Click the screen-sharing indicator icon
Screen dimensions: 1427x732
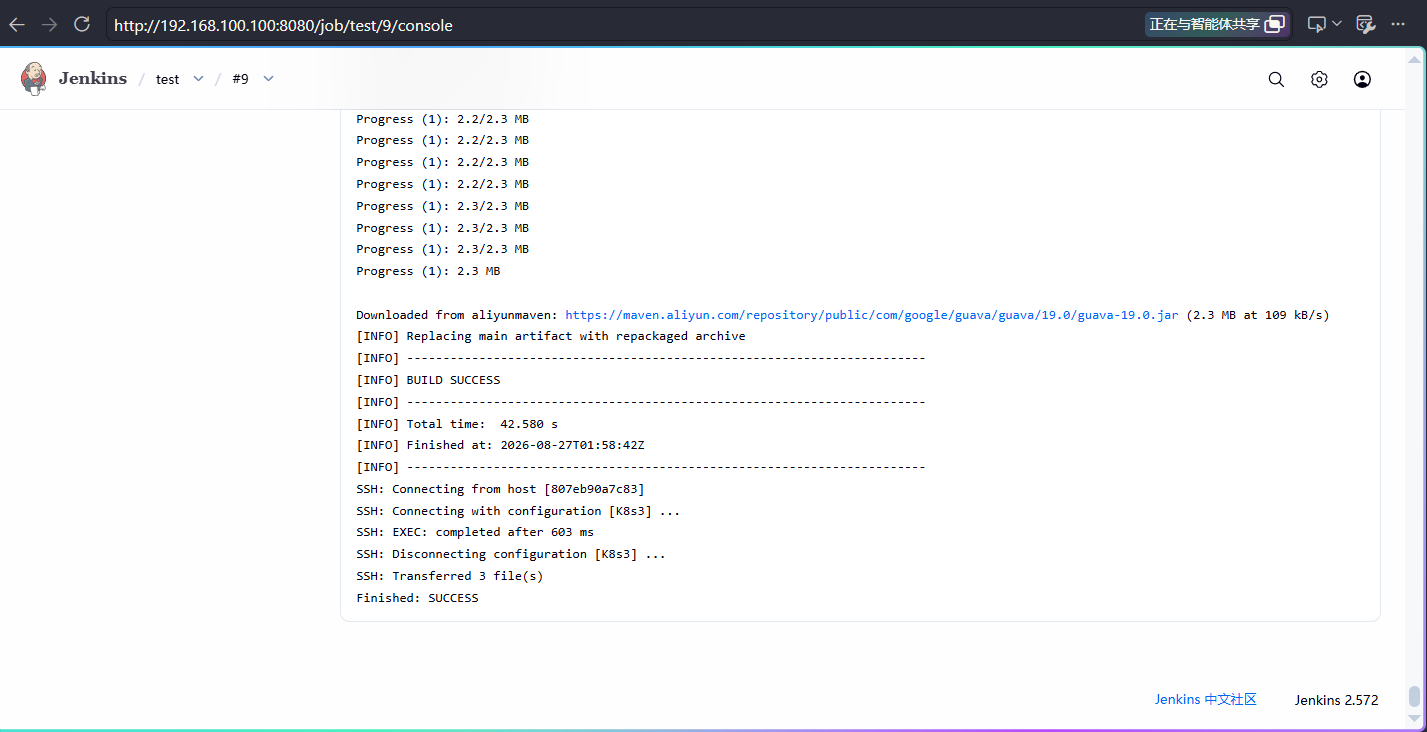coord(1274,24)
